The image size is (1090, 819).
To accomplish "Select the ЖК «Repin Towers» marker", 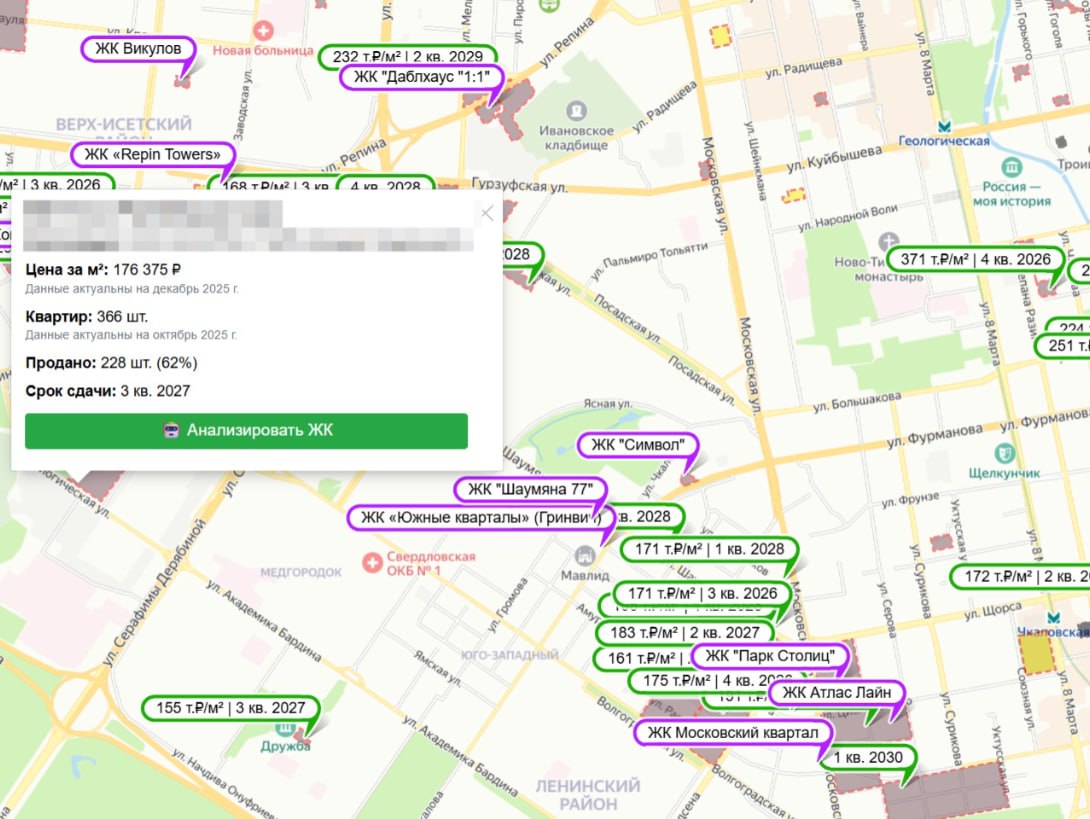I will (x=152, y=154).
